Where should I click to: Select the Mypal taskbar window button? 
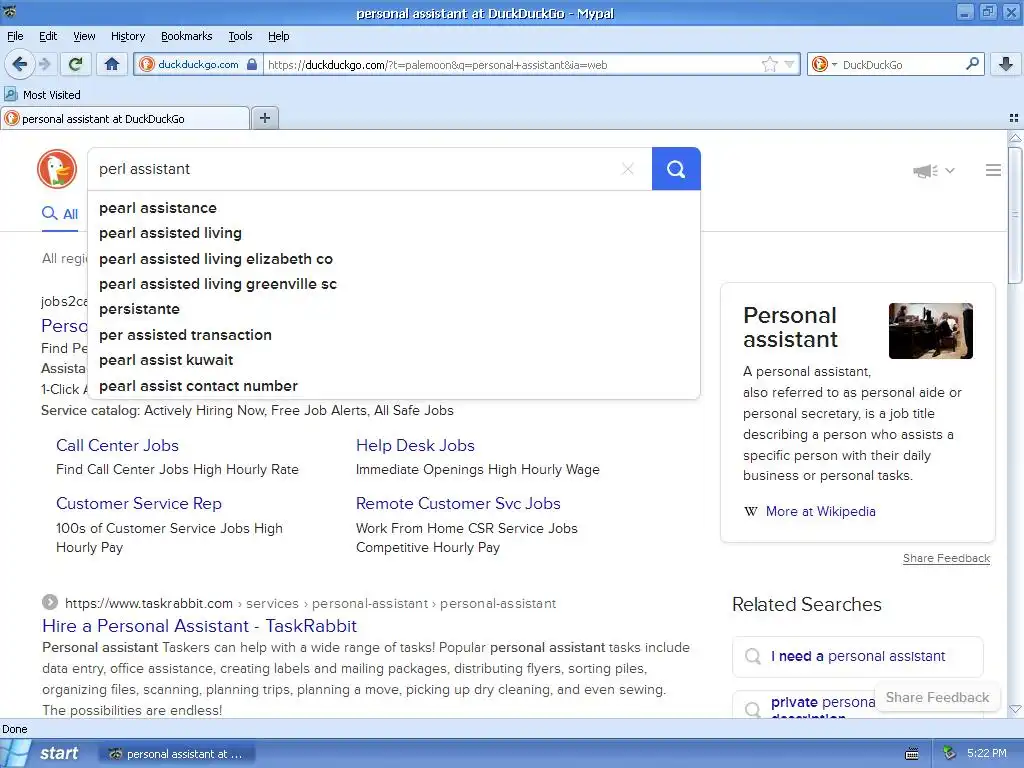177,754
